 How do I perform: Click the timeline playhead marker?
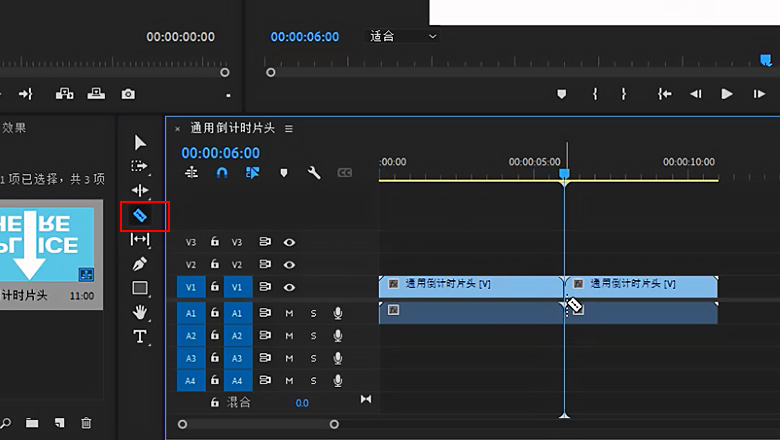pos(564,174)
